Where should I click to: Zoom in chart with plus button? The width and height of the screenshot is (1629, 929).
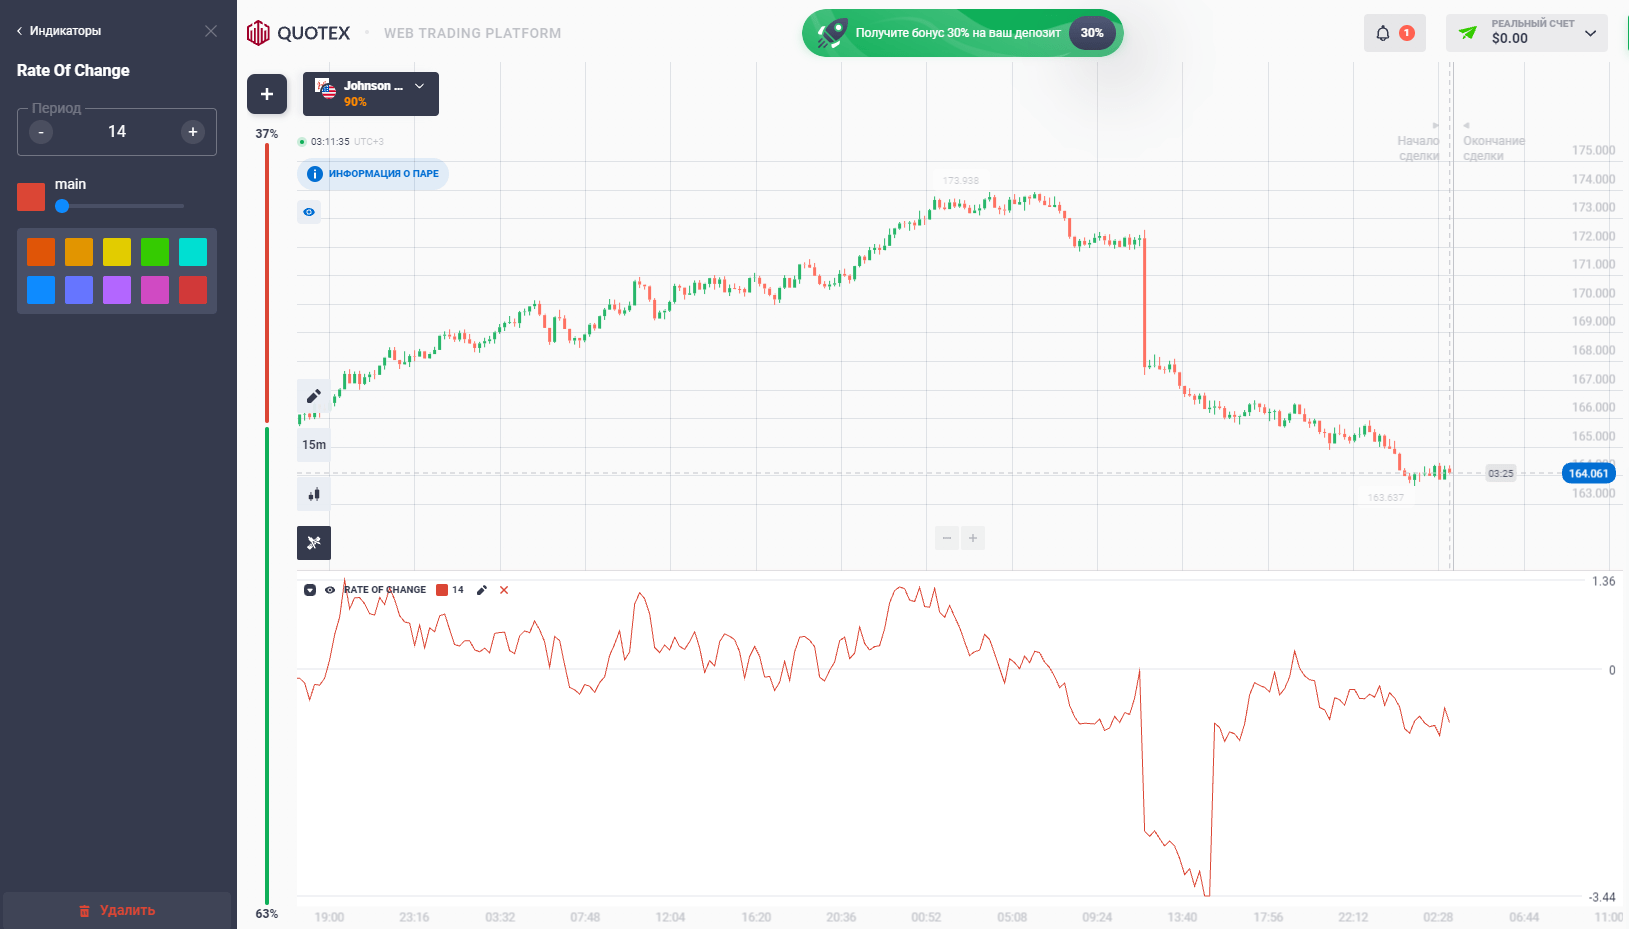[x=973, y=538]
